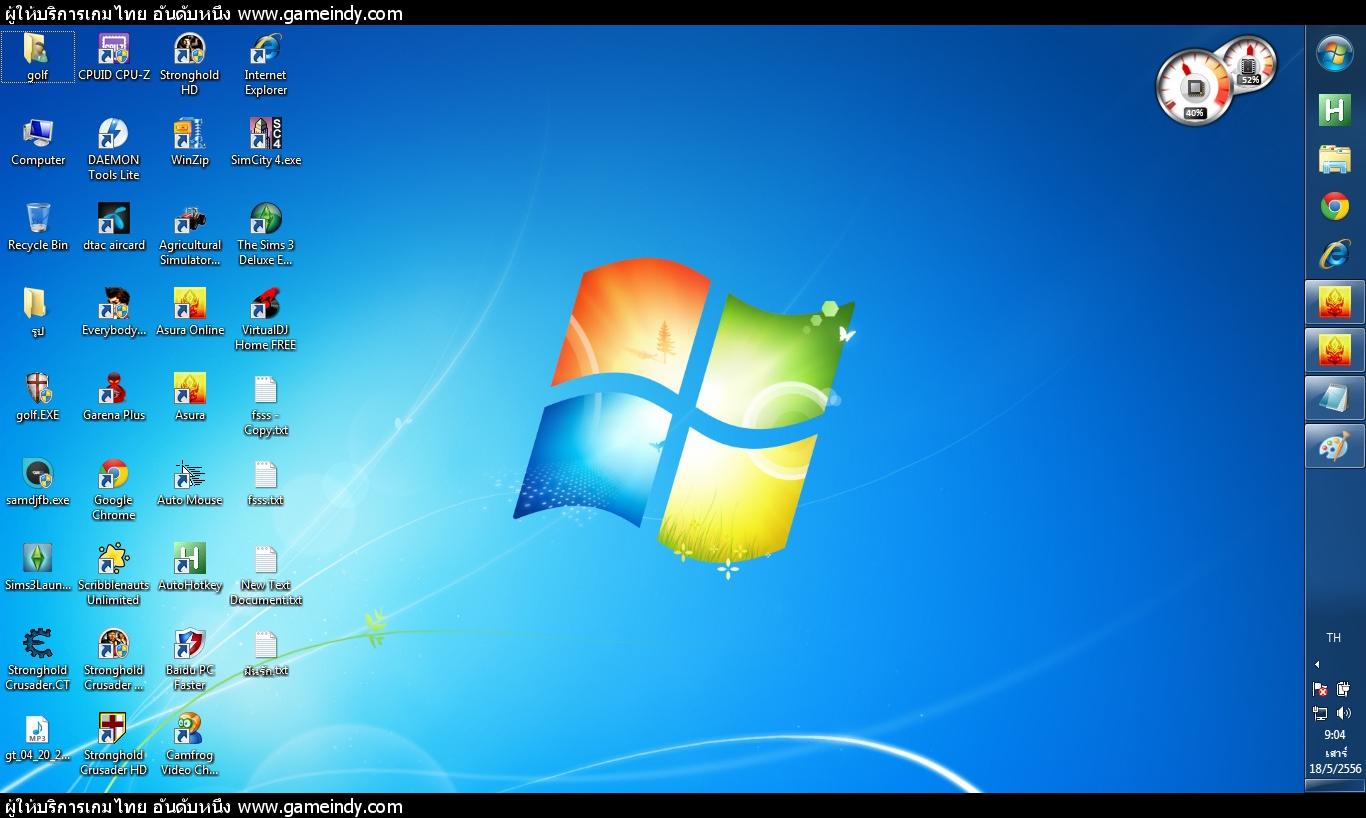The image size is (1366, 818).
Task: Open the network tray icon
Action: (1320, 713)
